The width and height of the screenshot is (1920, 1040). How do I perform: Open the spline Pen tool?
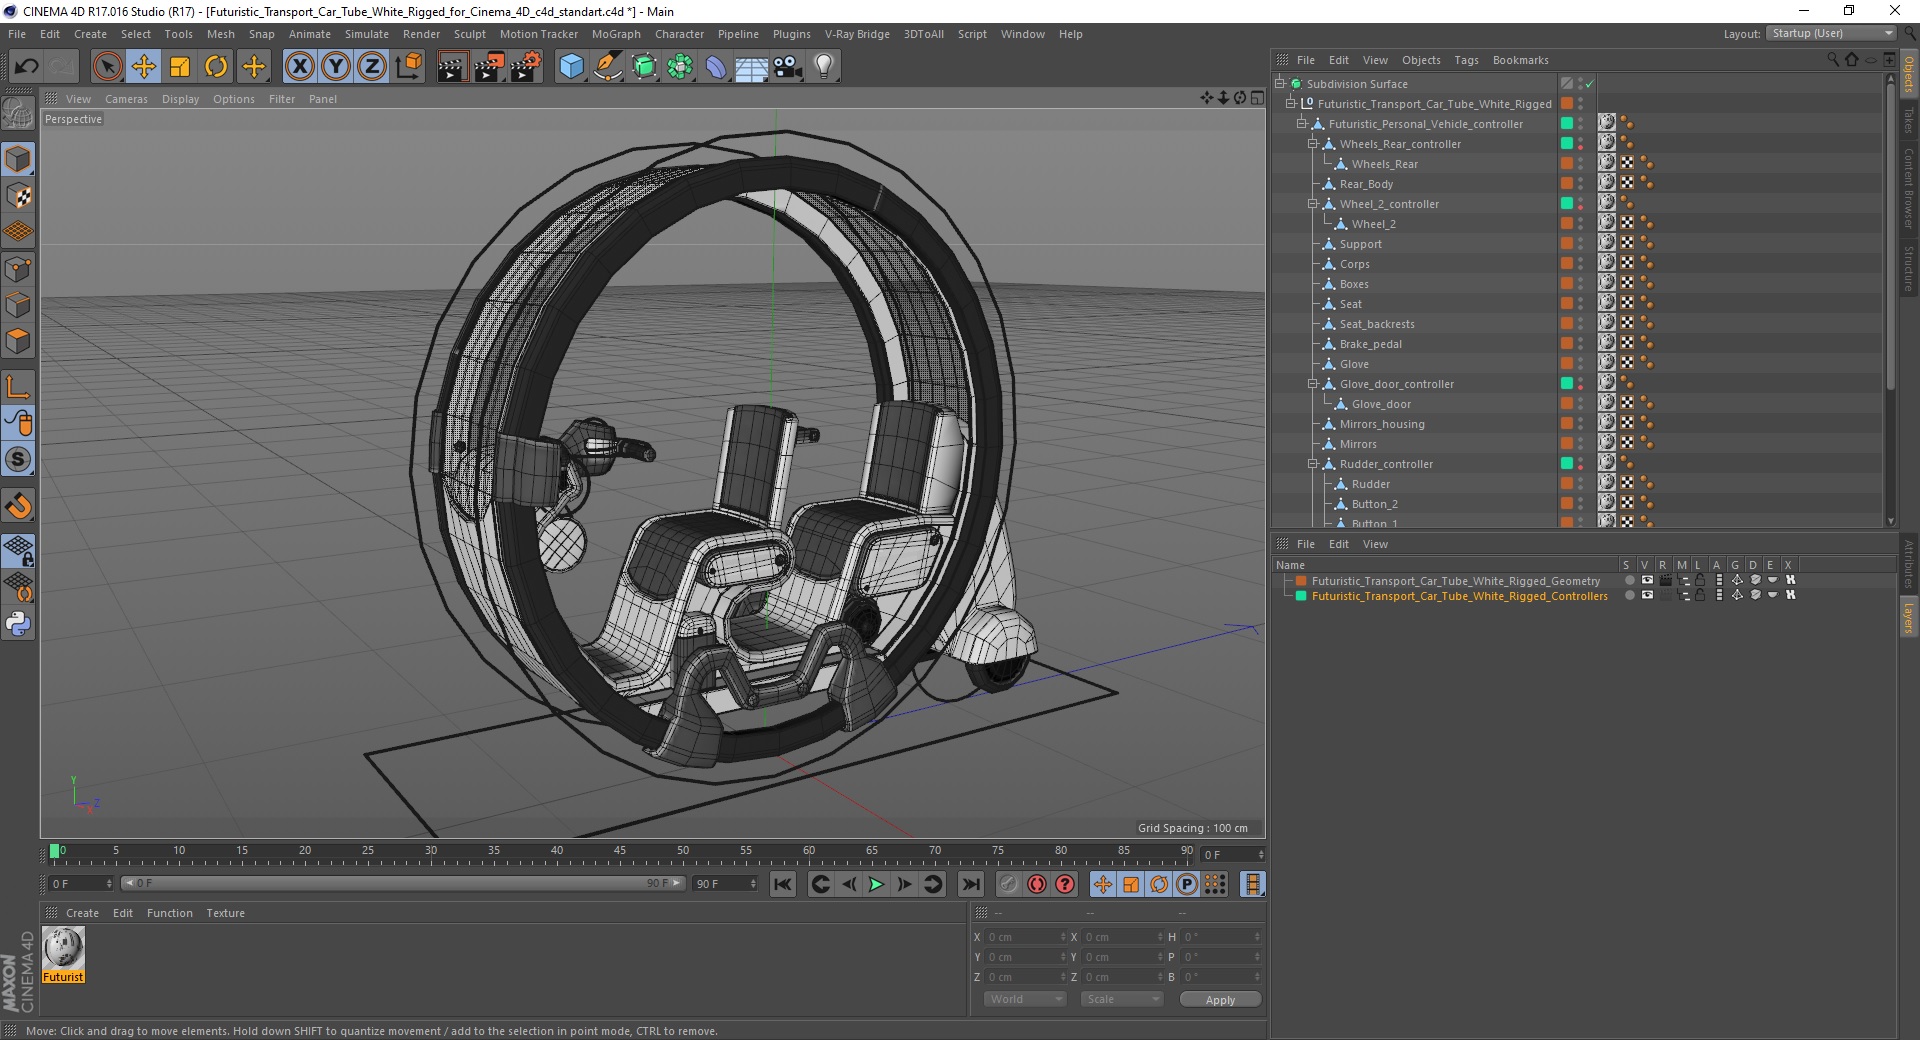(x=607, y=67)
